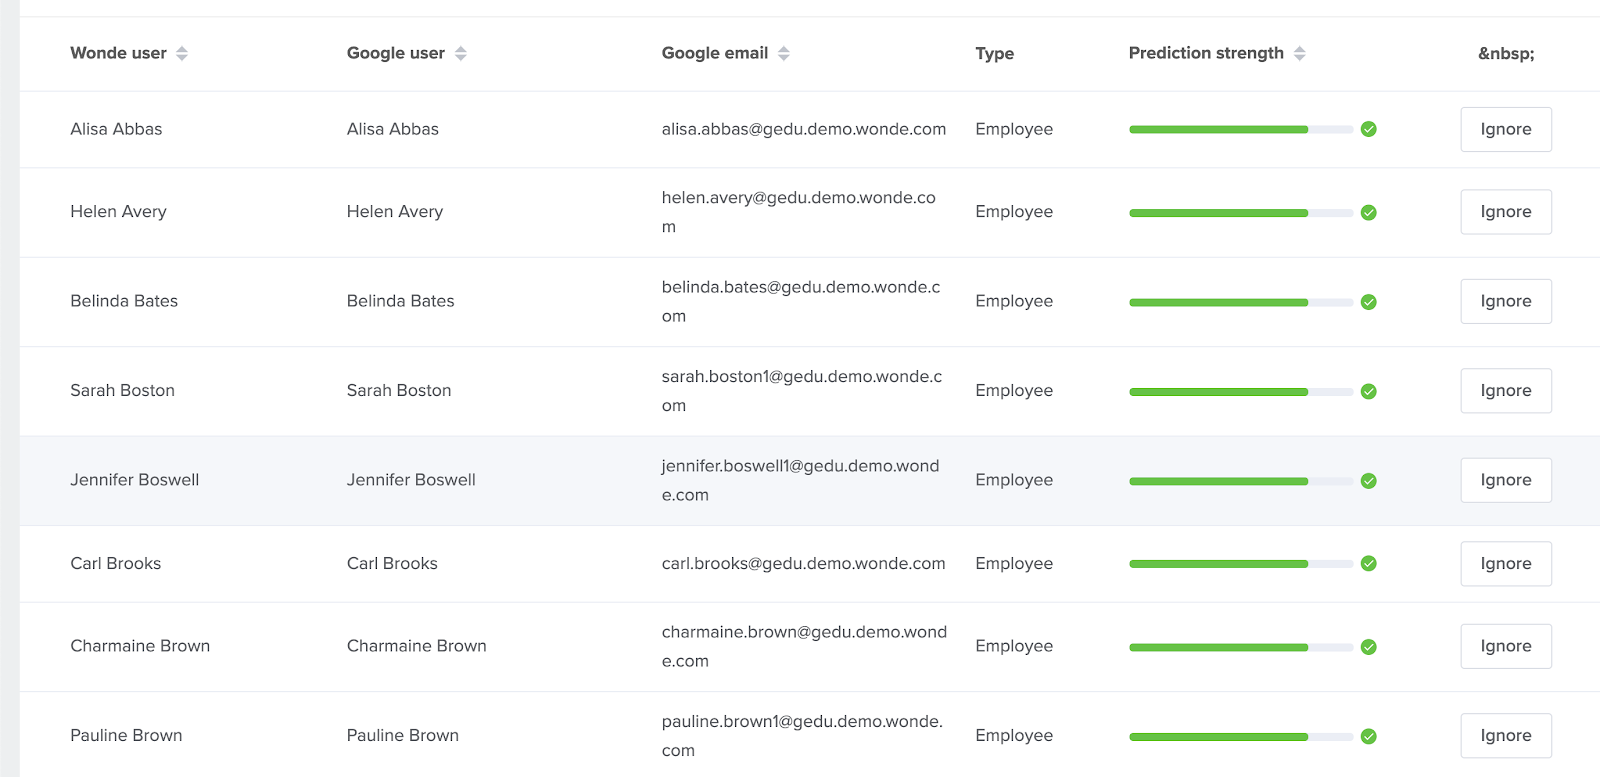The image size is (1600, 777).
Task: Click prediction strength bar for Helen Avery
Action: [1241, 212]
